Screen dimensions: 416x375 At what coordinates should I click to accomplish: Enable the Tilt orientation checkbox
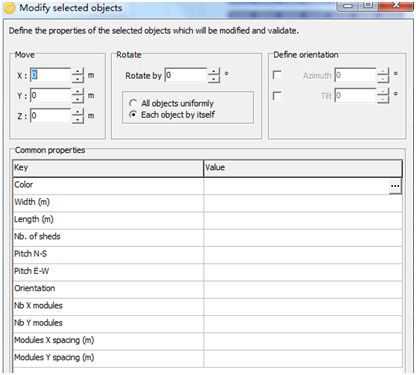(277, 96)
